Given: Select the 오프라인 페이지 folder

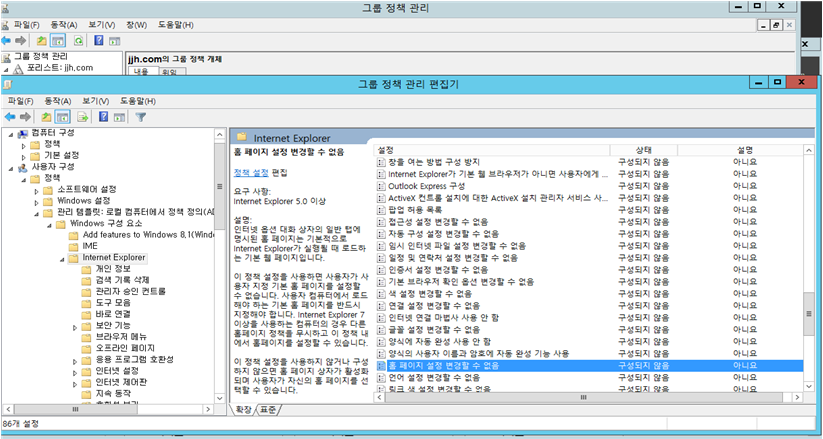Looking at the screenshot, I should (124, 348).
